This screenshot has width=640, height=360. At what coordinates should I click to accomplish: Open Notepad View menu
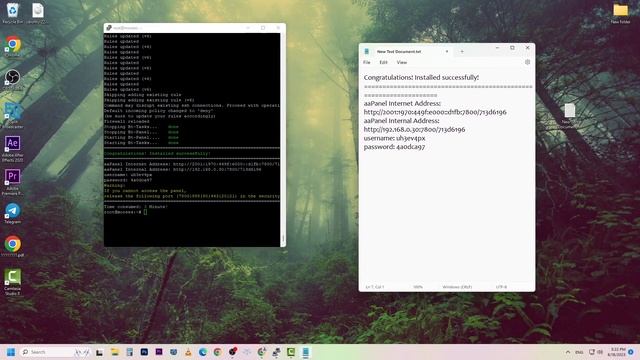[x=402, y=62]
